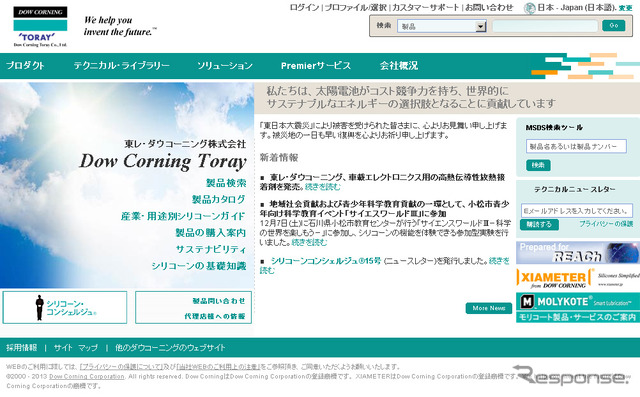
Task: Click the Dow Corning Toray logo
Action: 40,27
